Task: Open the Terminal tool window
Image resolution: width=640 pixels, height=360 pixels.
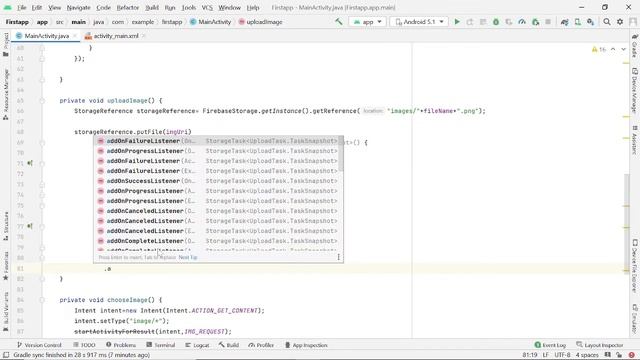Action: pos(161,345)
